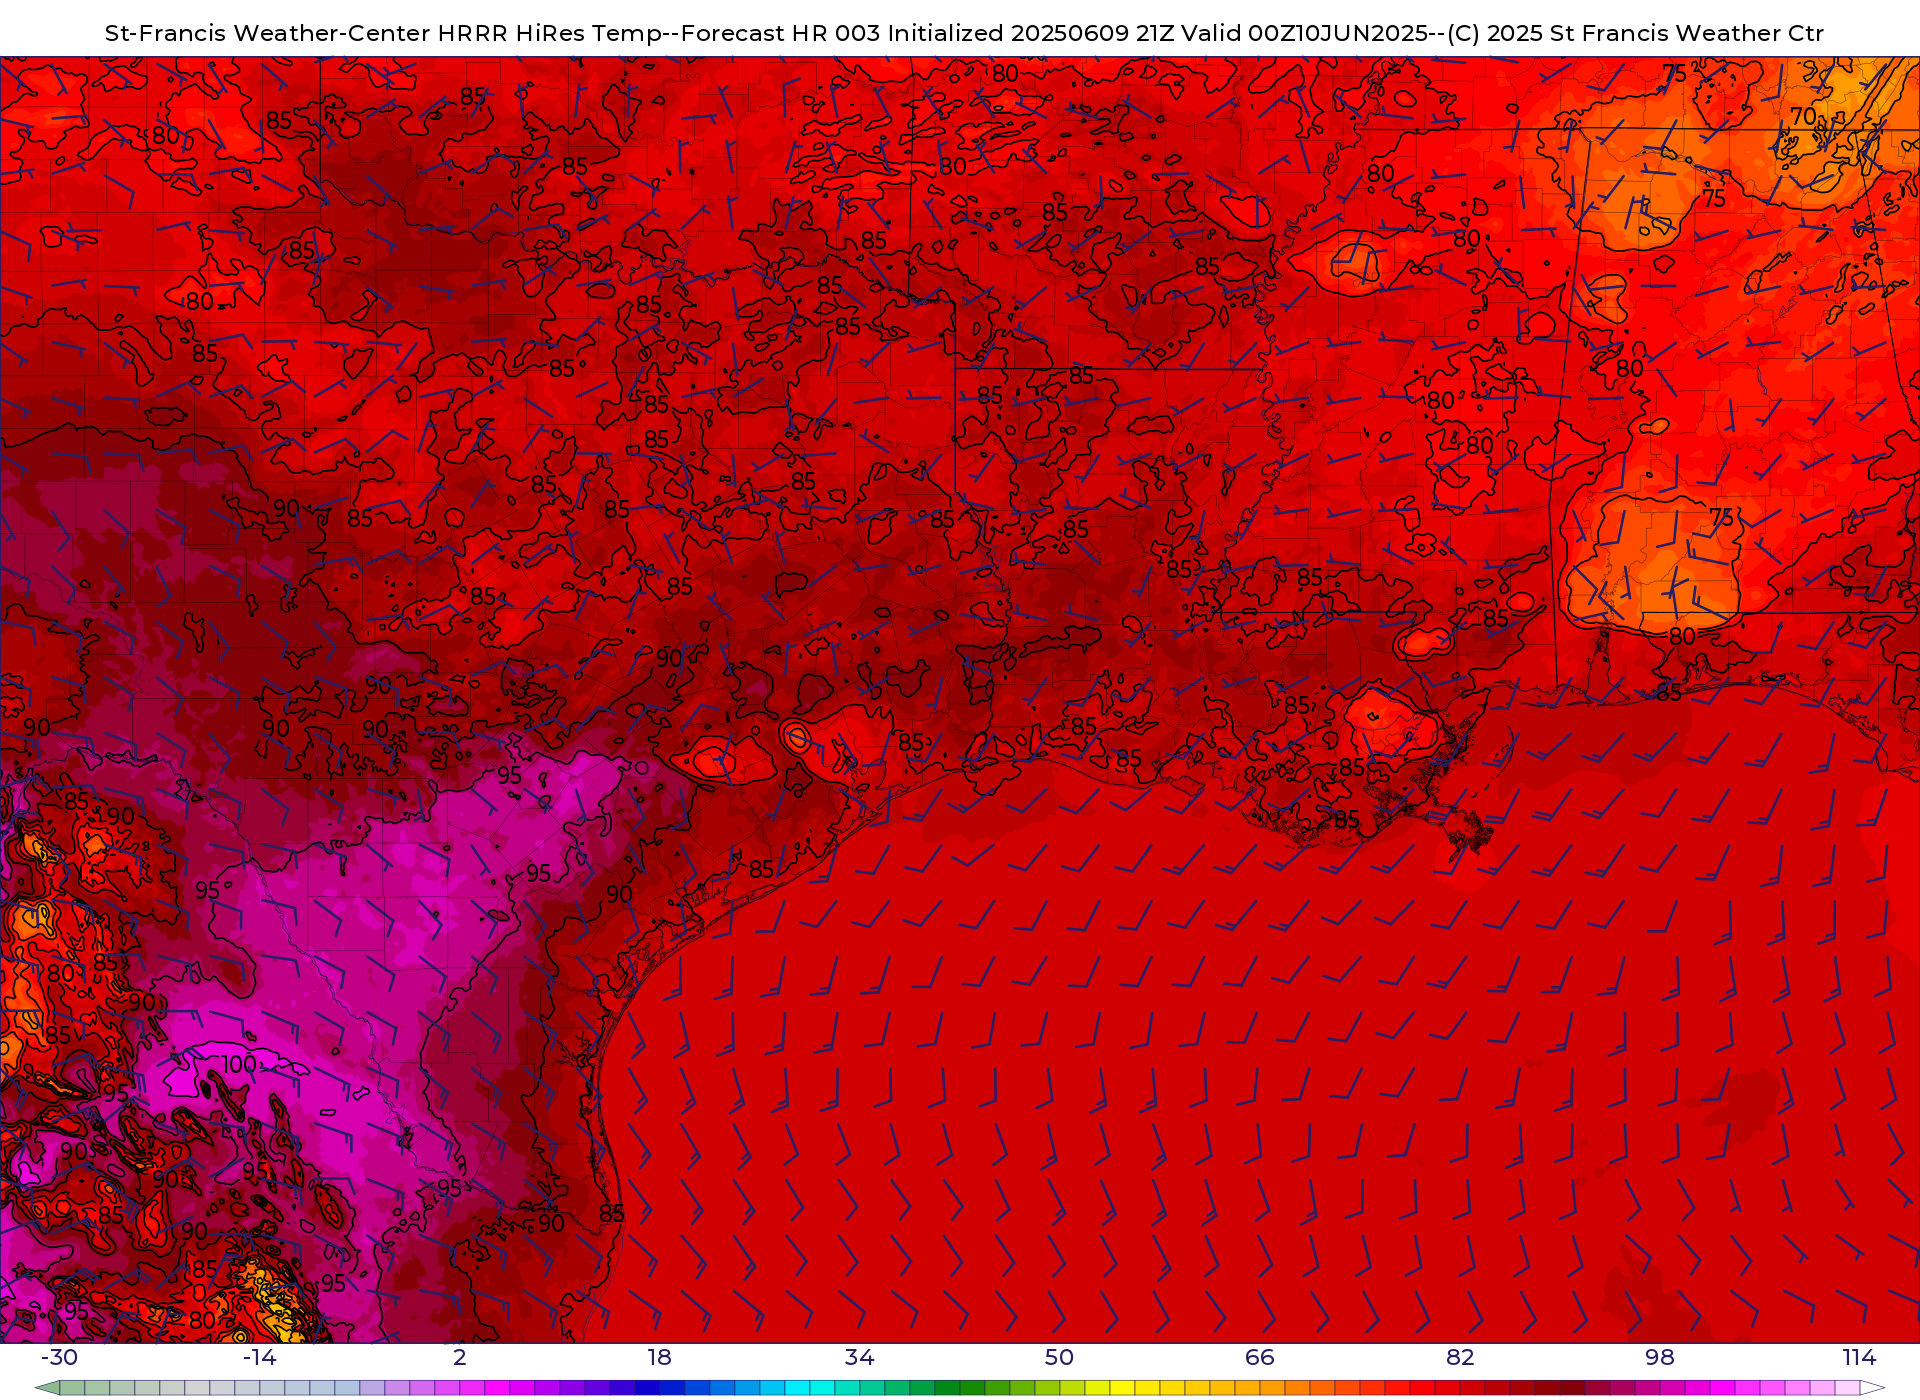Click the right arrow end of colorbar
Viewport: 1920px width, 1400px height.
[x=1872, y=1388]
